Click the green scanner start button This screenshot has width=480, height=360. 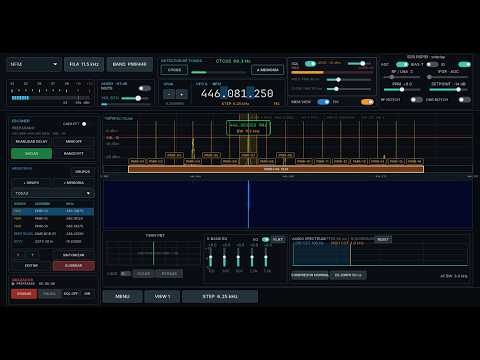(x=32, y=154)
